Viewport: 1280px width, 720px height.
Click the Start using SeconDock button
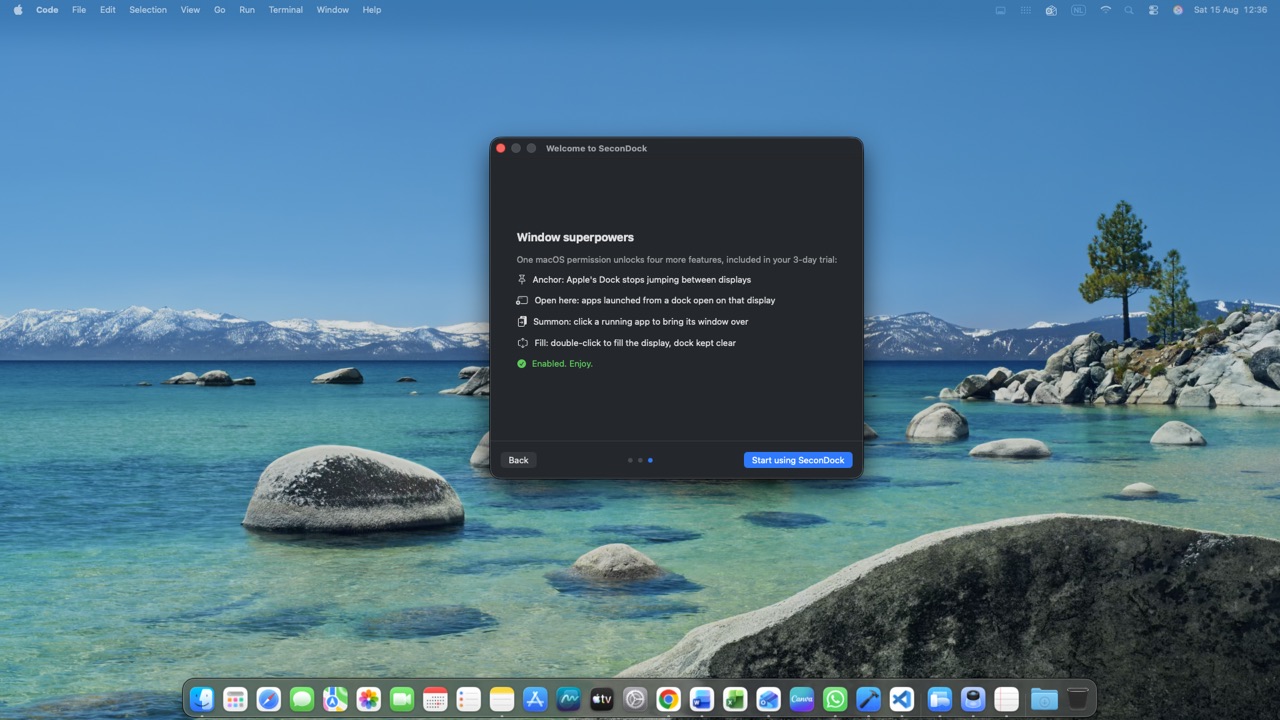point(798,460)
